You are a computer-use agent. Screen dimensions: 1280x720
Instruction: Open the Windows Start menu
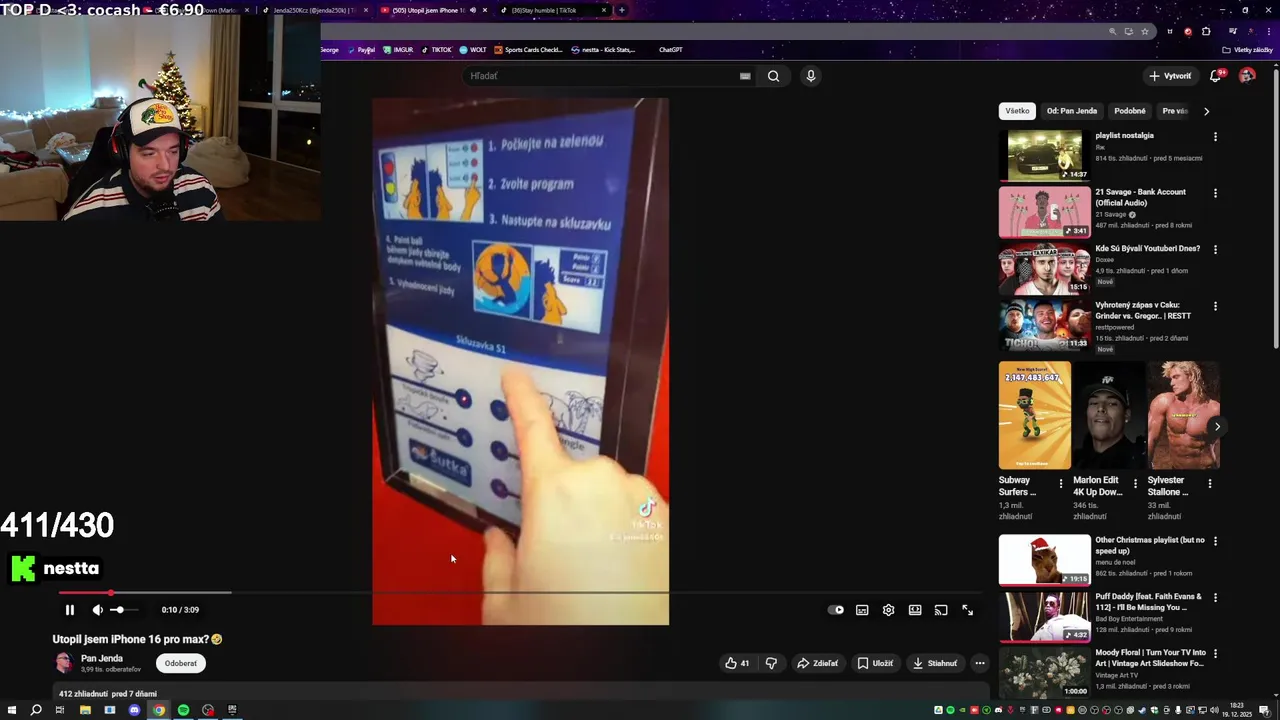coord(11,710)
